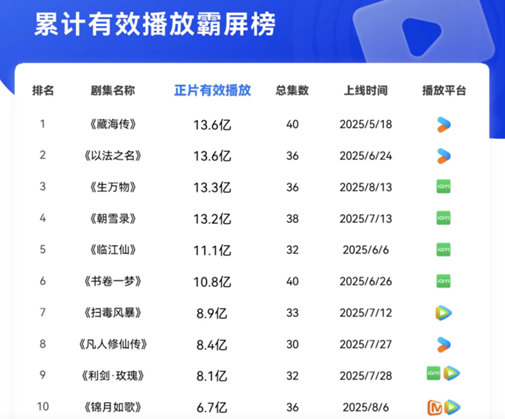Click rank number 5

(x=43, y=249)
